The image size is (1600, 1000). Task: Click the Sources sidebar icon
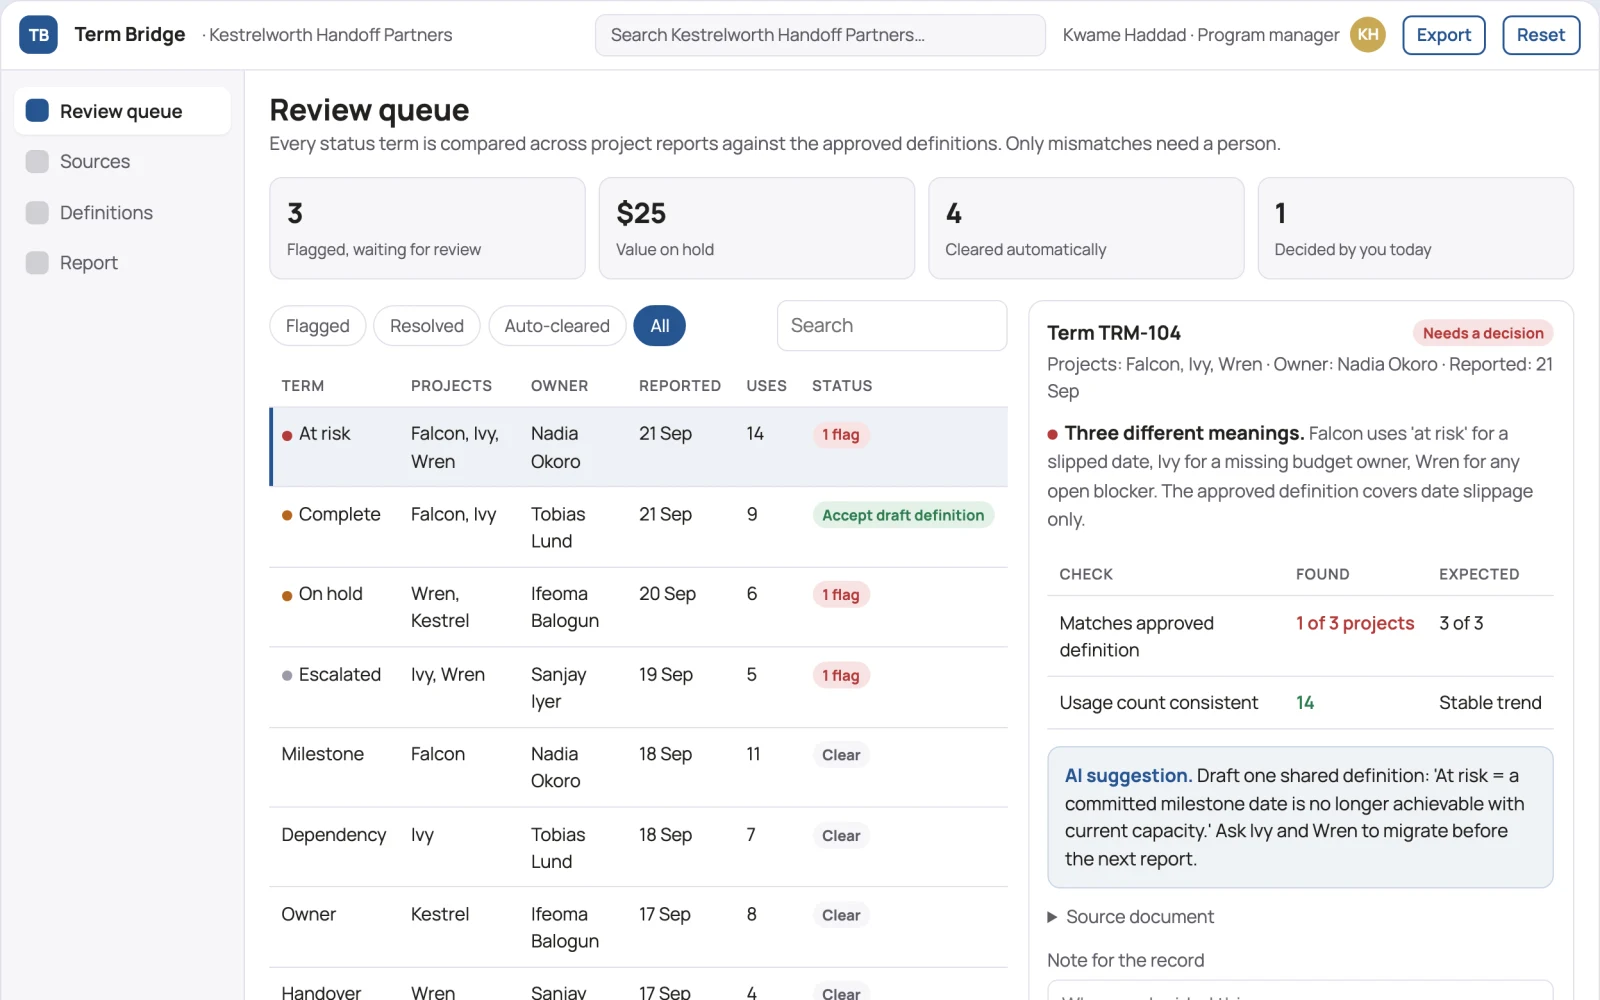(x=37, y=161)
